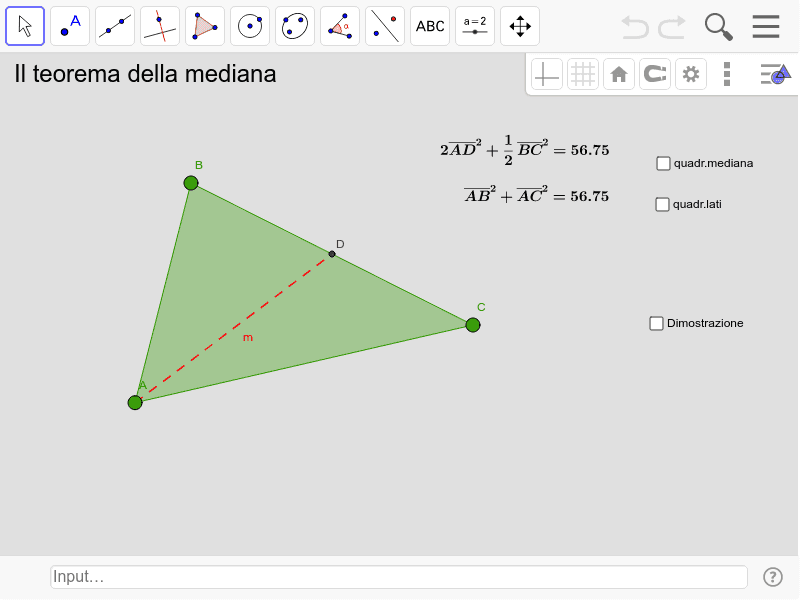
Task: Click the 2AD² + ½BC² = 56.75 formula
Action: click(524, 150)
